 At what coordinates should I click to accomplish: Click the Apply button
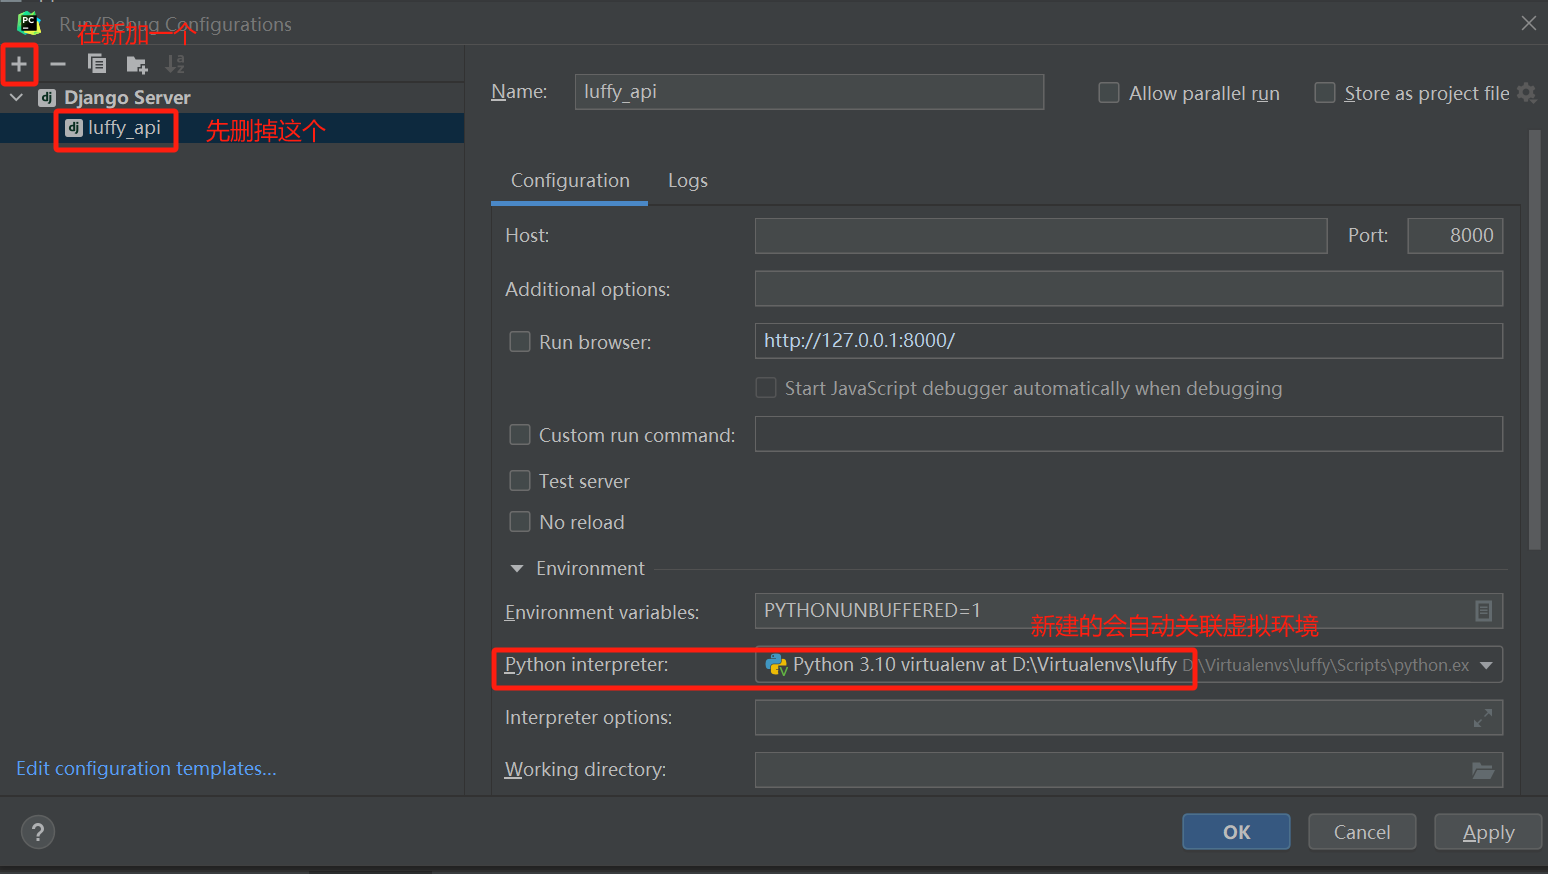(1488, 832)
